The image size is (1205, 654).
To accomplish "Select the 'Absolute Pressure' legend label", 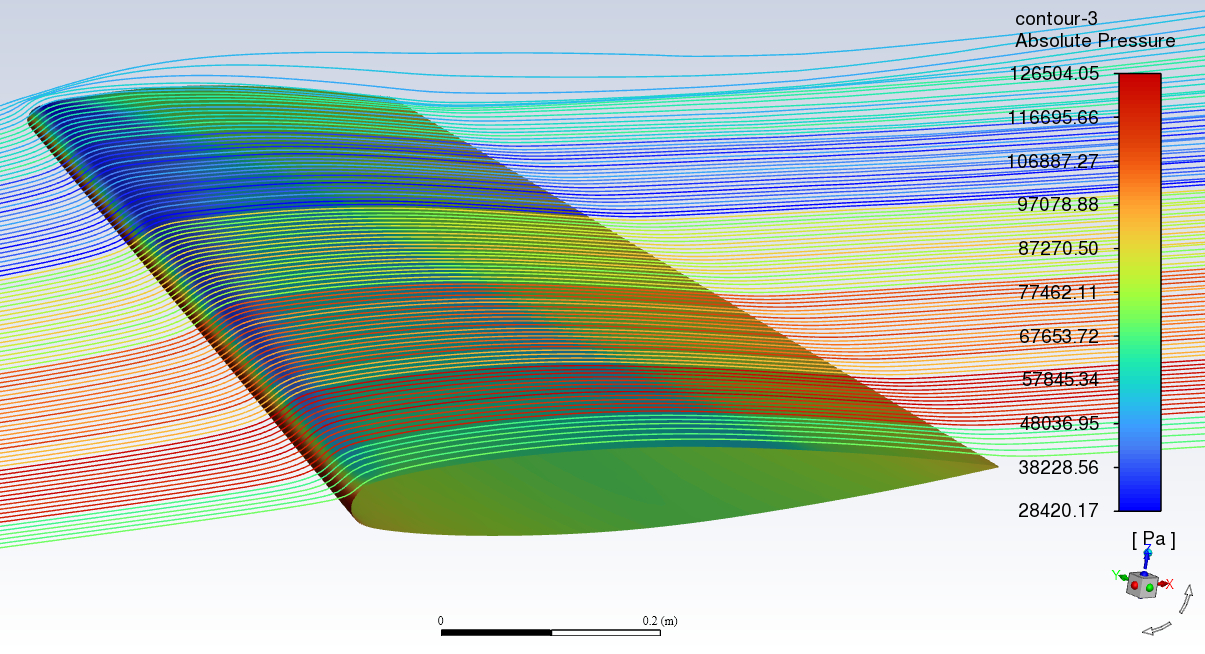I will pos(1095,41).
